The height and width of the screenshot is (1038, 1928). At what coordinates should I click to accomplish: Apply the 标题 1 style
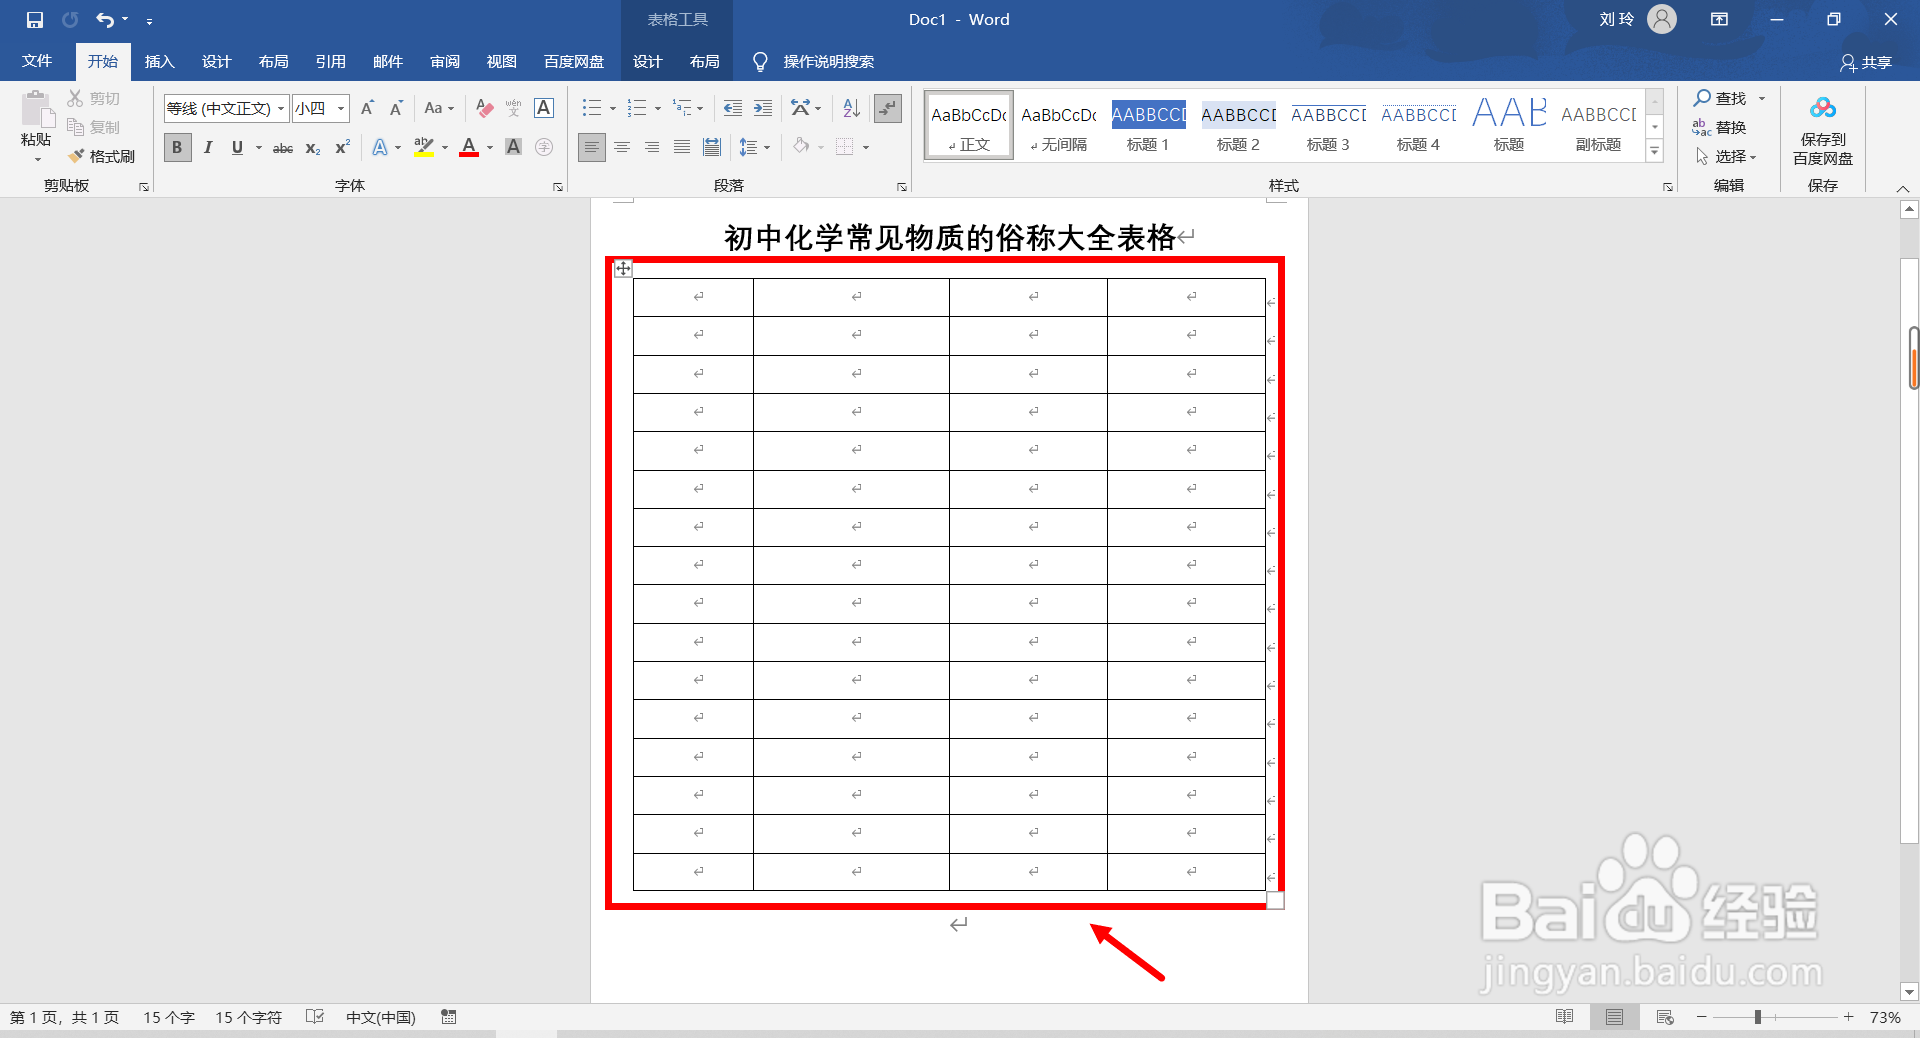point(1148,124)
